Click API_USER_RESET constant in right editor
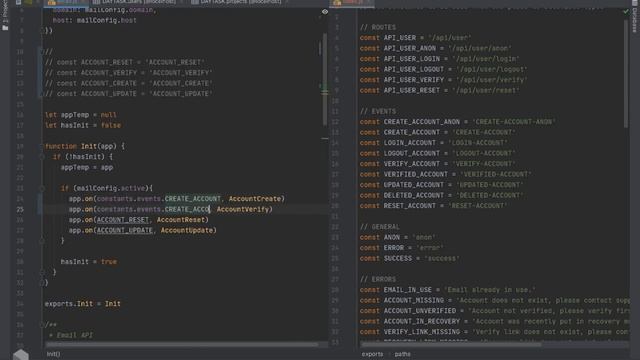640x360 pixels. [411, 90]
